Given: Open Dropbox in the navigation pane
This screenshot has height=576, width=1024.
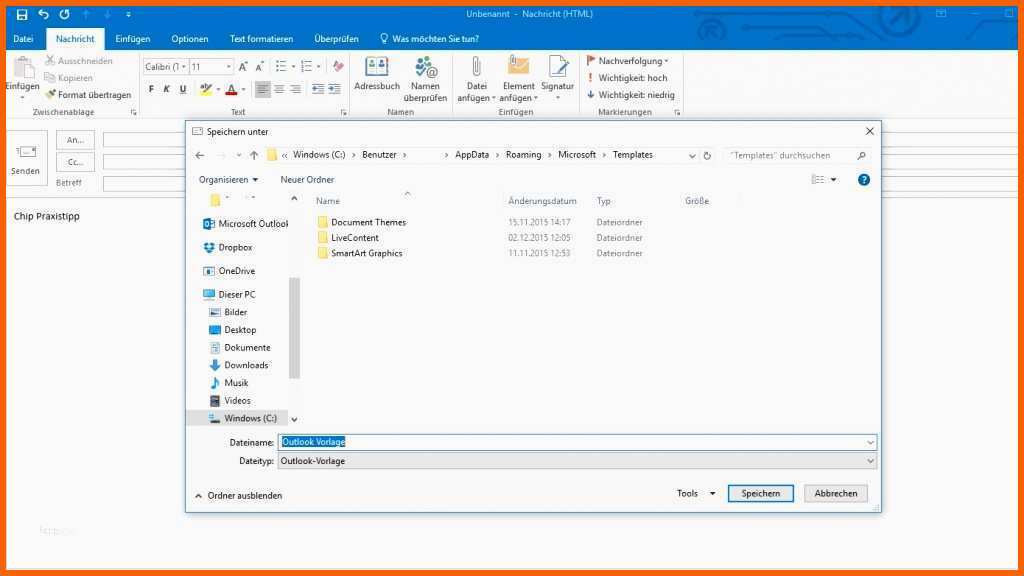Looking at the screenshot, I should (x=227, y=248).
